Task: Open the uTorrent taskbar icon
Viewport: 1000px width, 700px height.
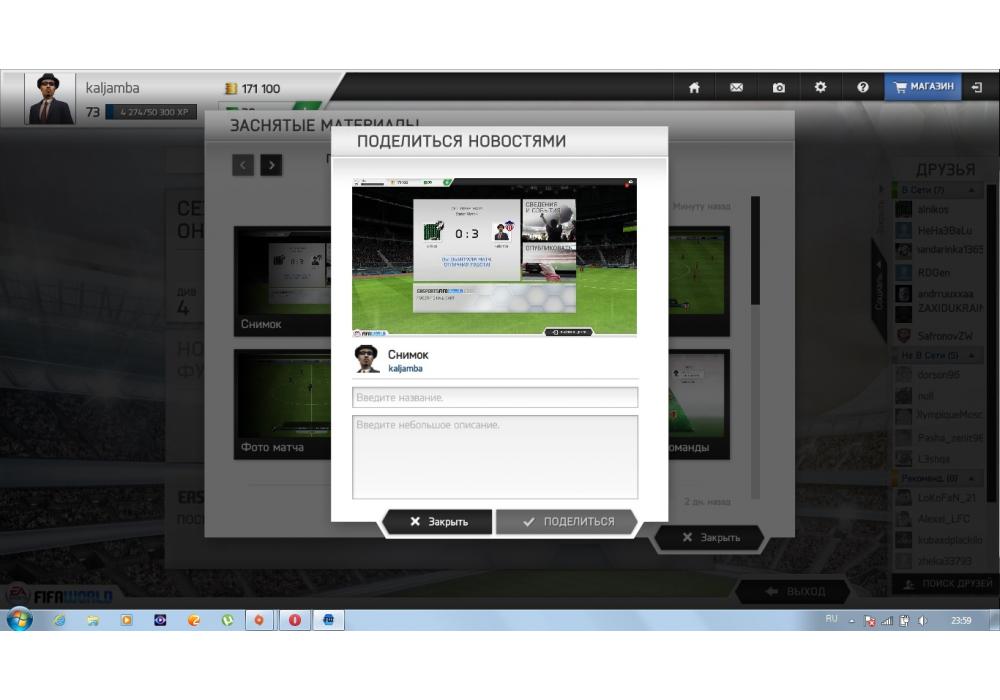Action: (227, 620)
